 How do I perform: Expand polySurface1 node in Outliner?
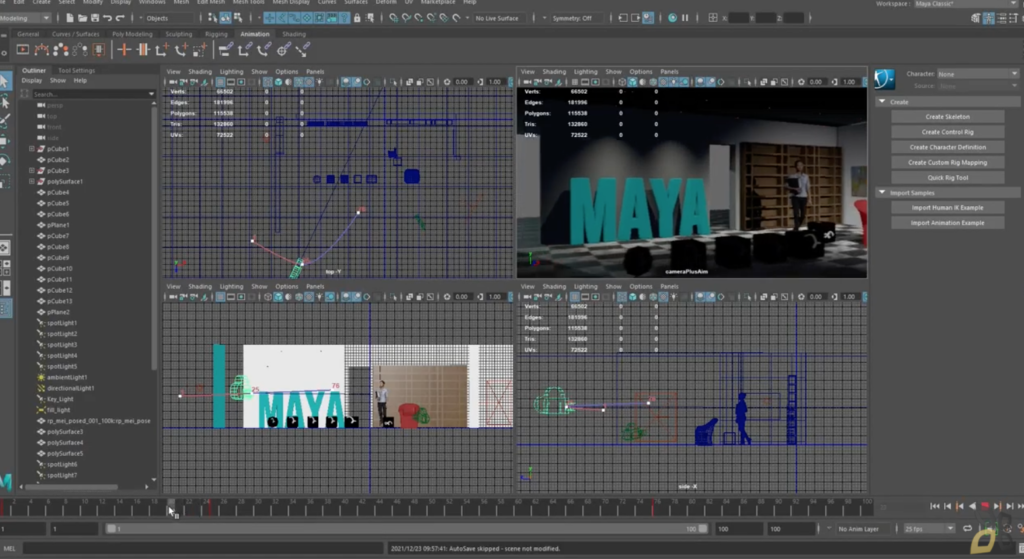click(32, 182)
